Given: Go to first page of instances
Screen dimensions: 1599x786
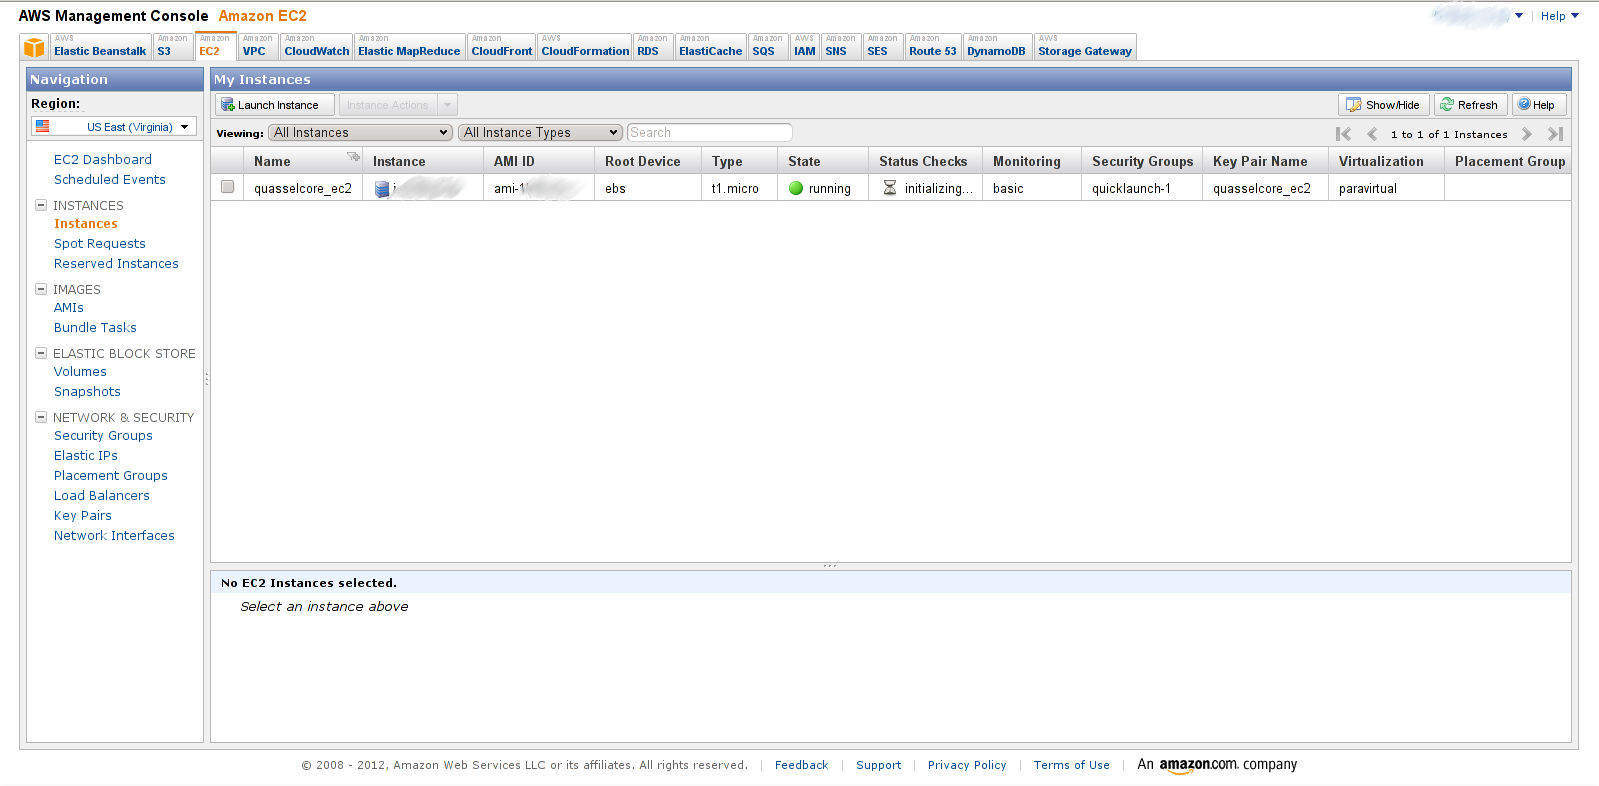Looking at the screenshot, I should click(1343, 134).
